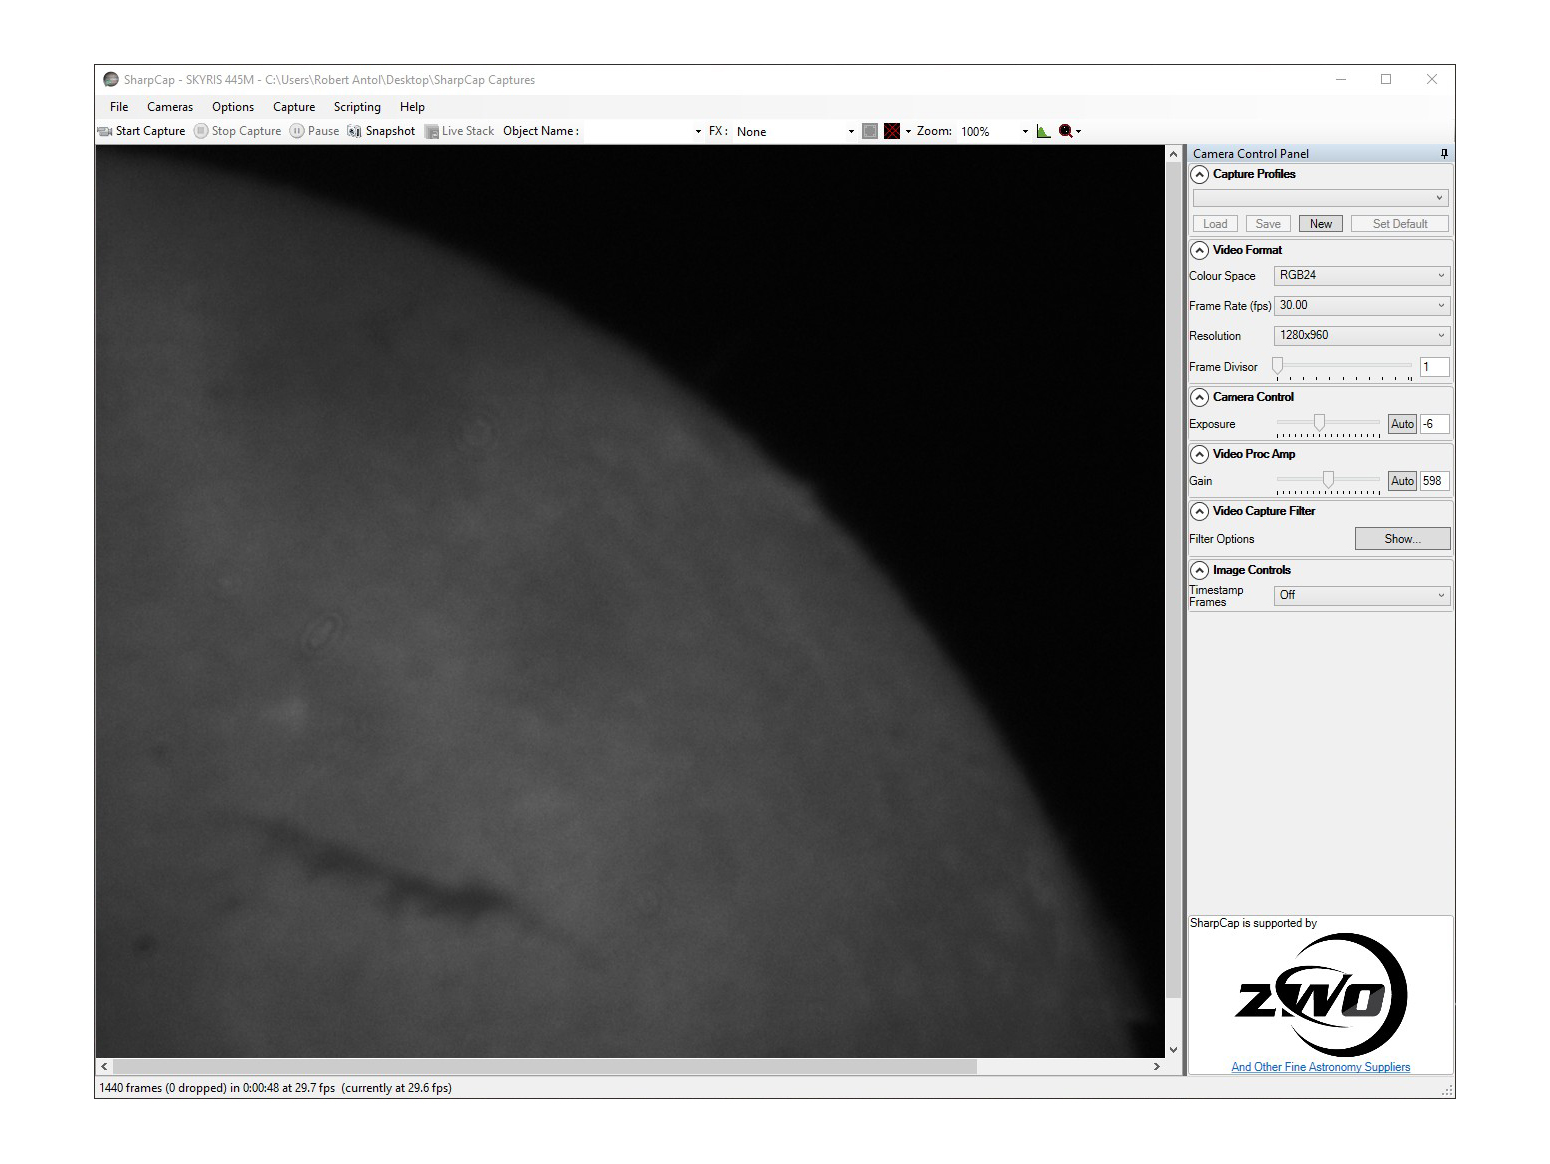The image size is (1550, 1164).
Task: Open the Help menu
Action: (412, 107)
